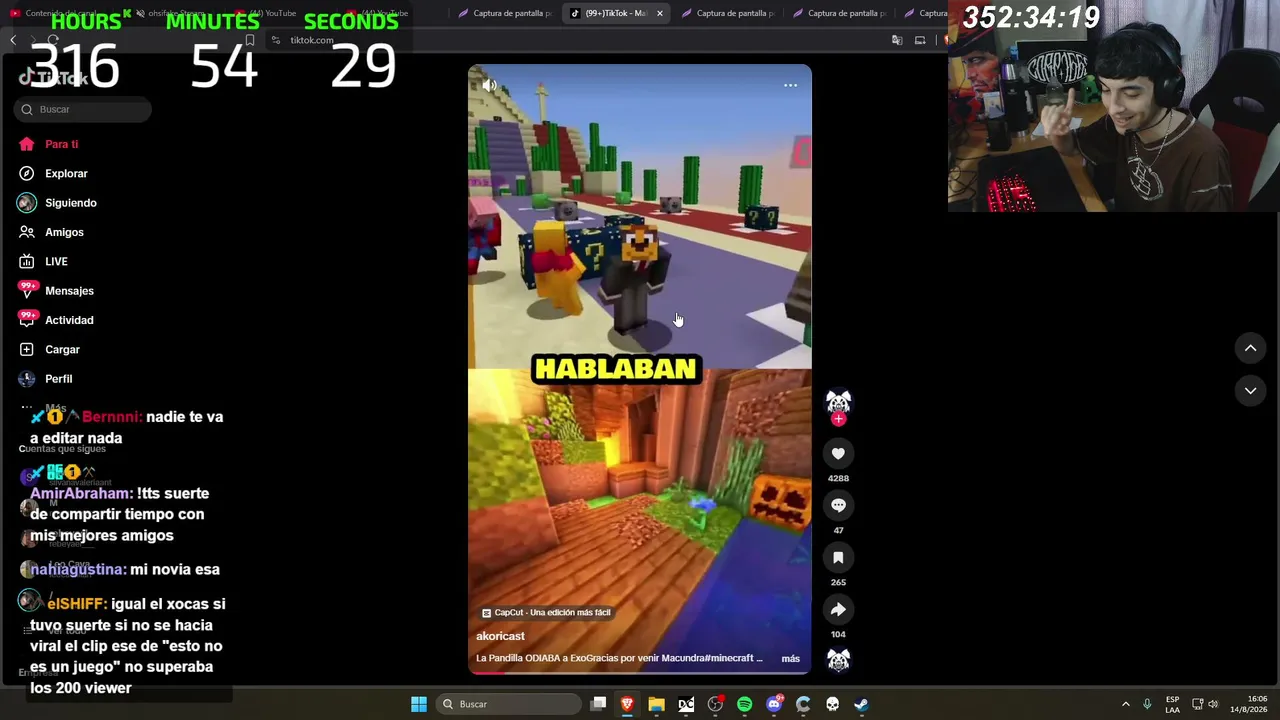This screenshot has width=1280, height=720.
Task: Save the video with the bookmark icon
Action: pyautogui.click(x=838, y=558)
